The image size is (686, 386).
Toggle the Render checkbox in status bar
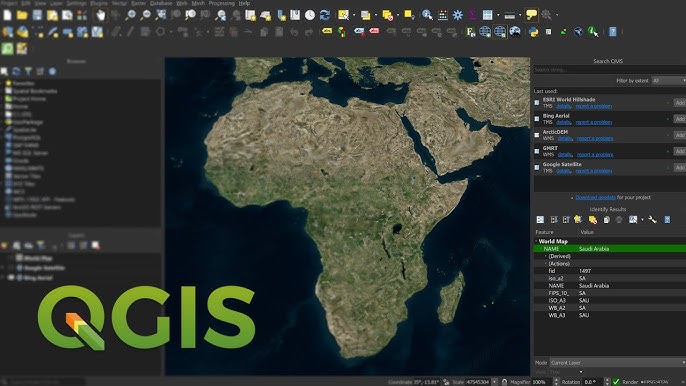(x=616, y=382)
